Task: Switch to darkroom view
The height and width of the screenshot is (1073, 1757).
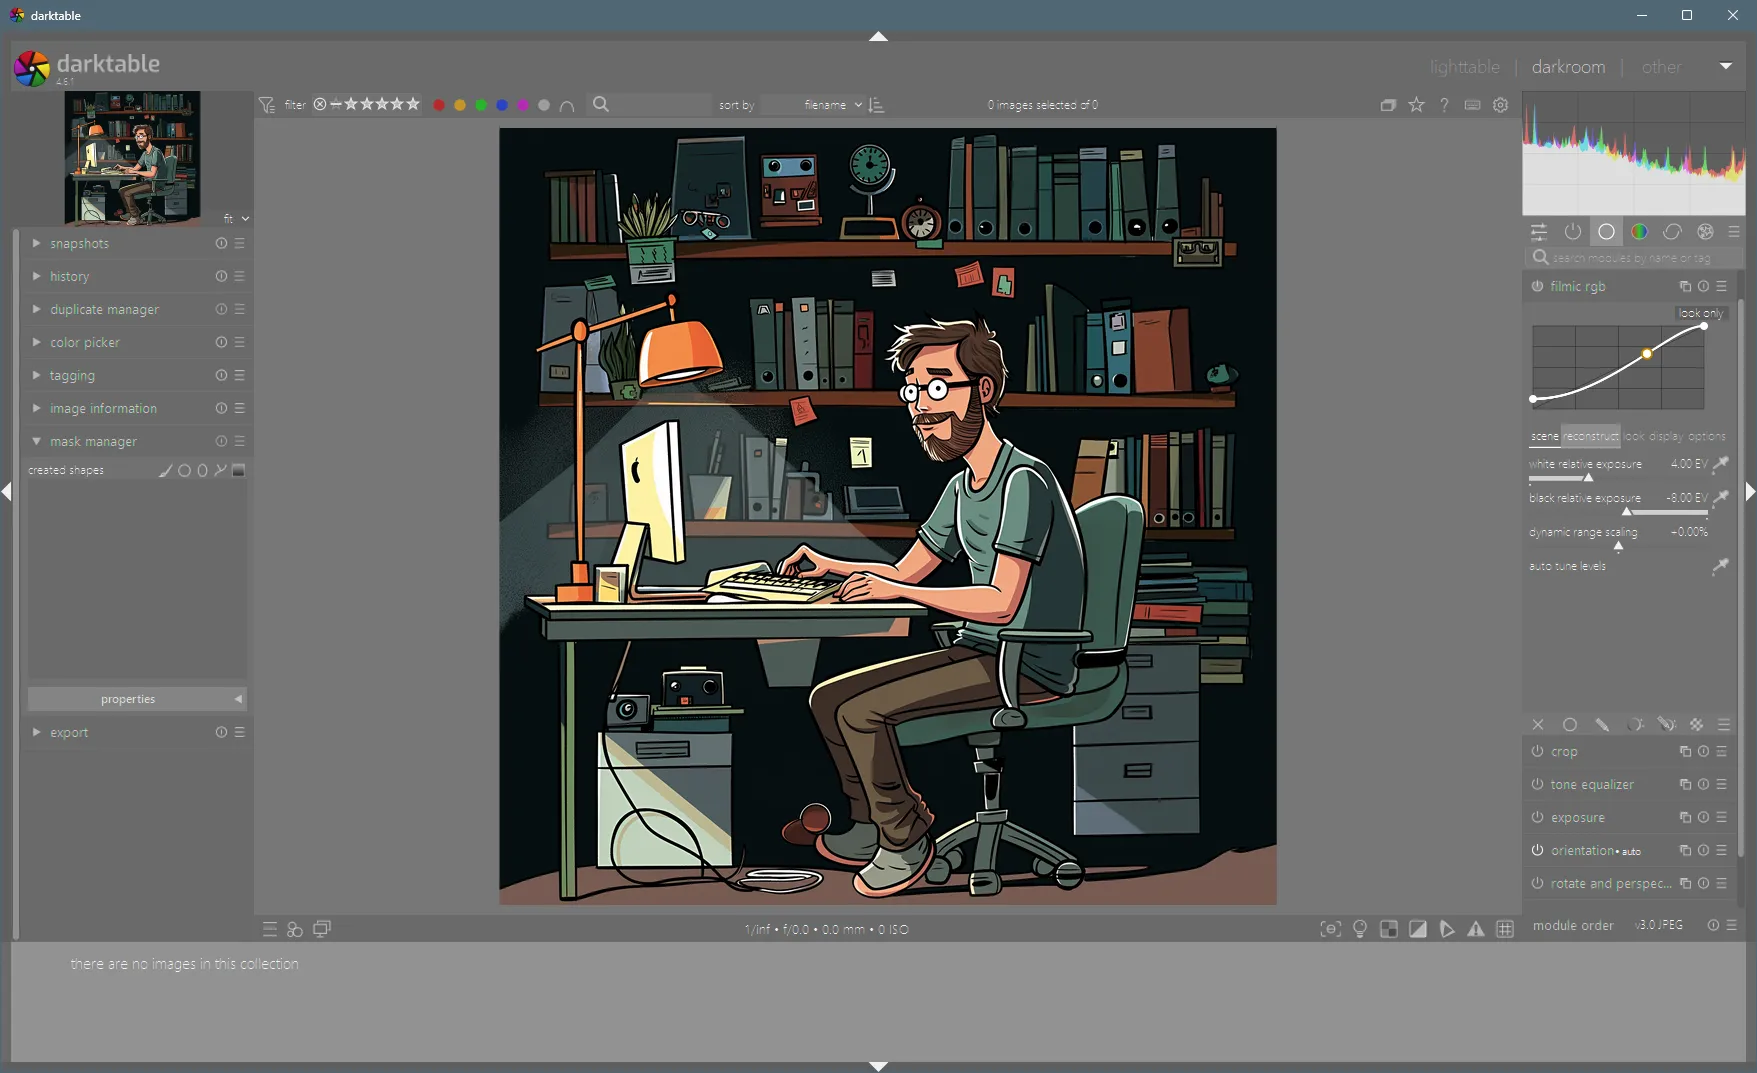Action: tap(1568, 67)
